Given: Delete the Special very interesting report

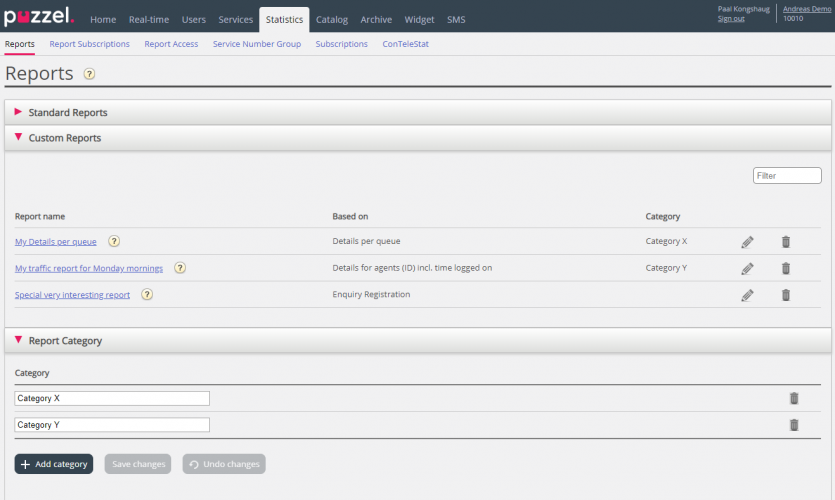Looking at the screenshot, I should [x=786, y=295].
